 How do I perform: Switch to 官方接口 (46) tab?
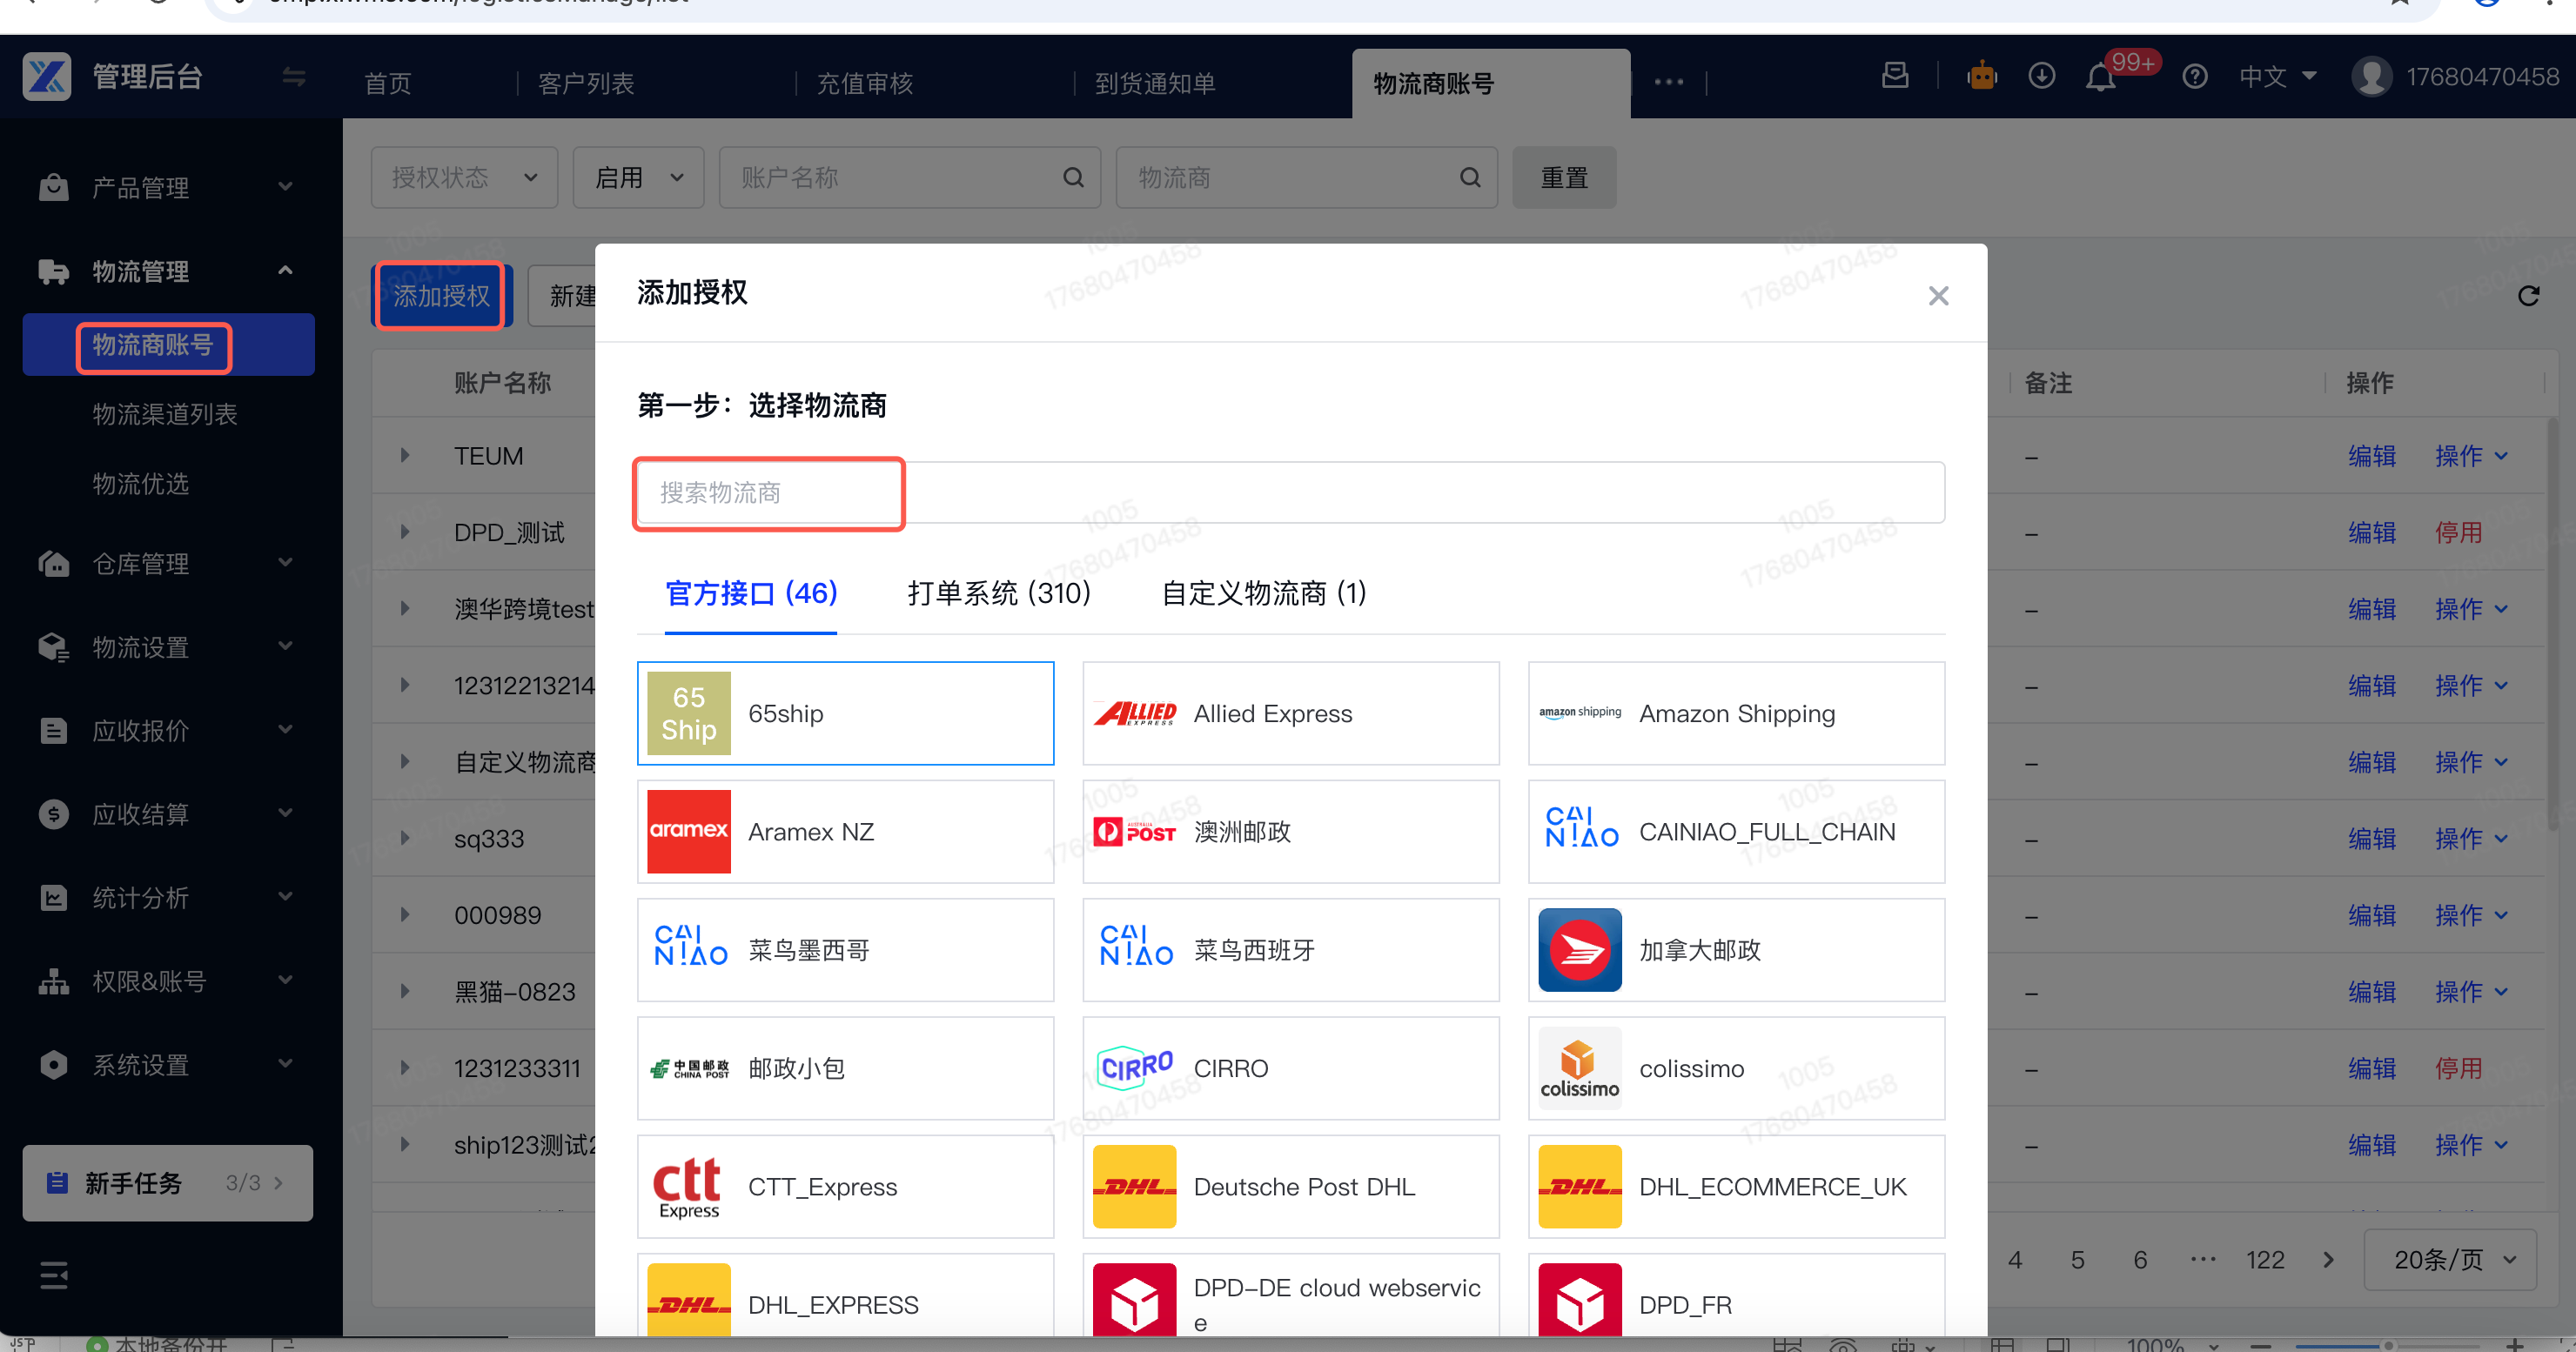751,594
